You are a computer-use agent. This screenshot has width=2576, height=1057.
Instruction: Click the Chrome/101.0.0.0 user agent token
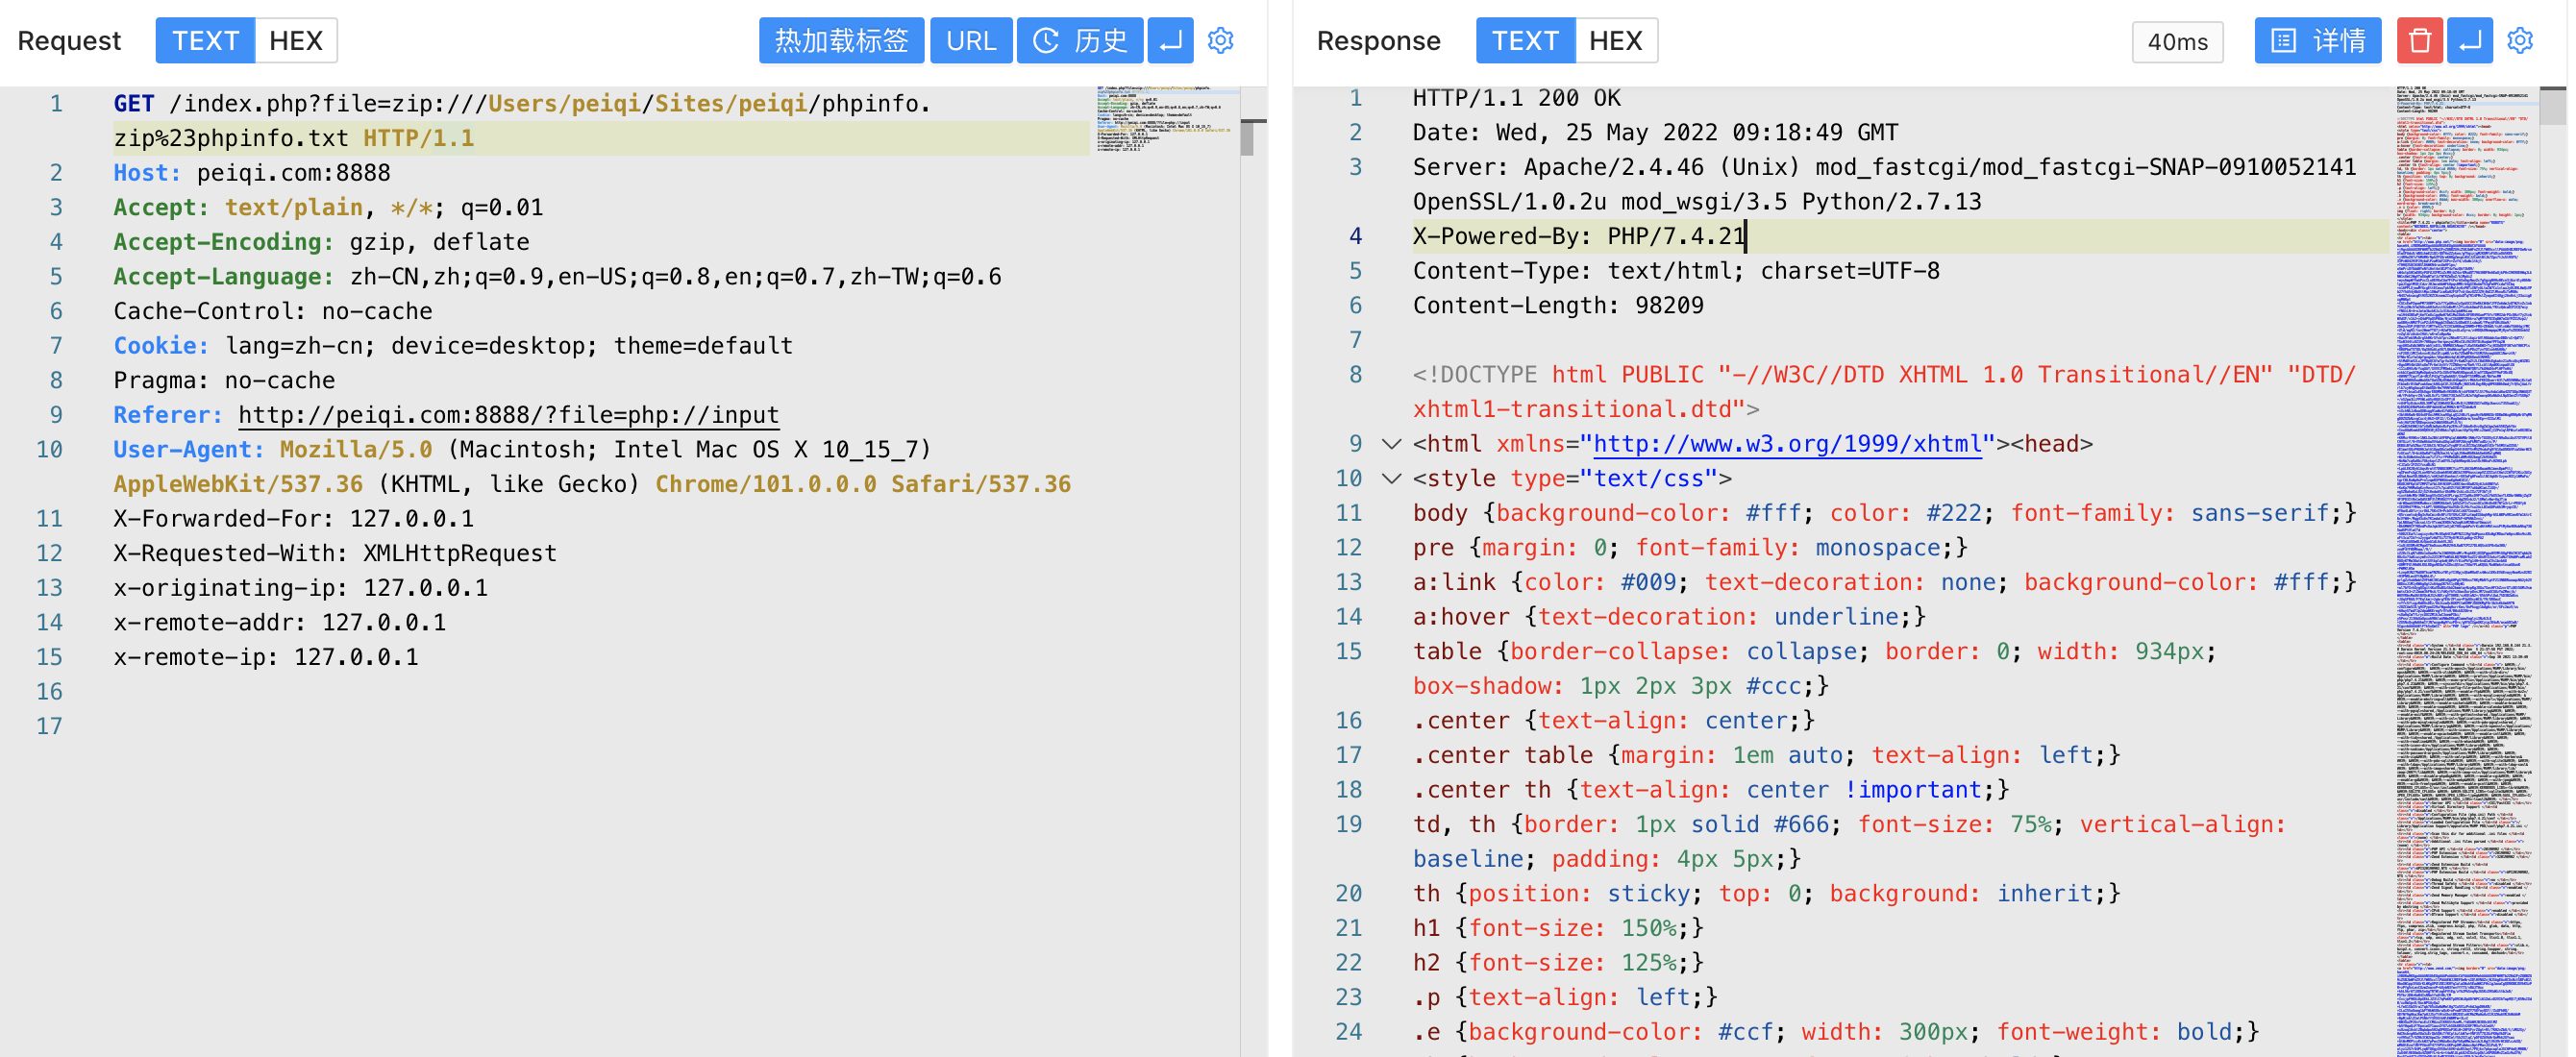[x=766, y=484]
